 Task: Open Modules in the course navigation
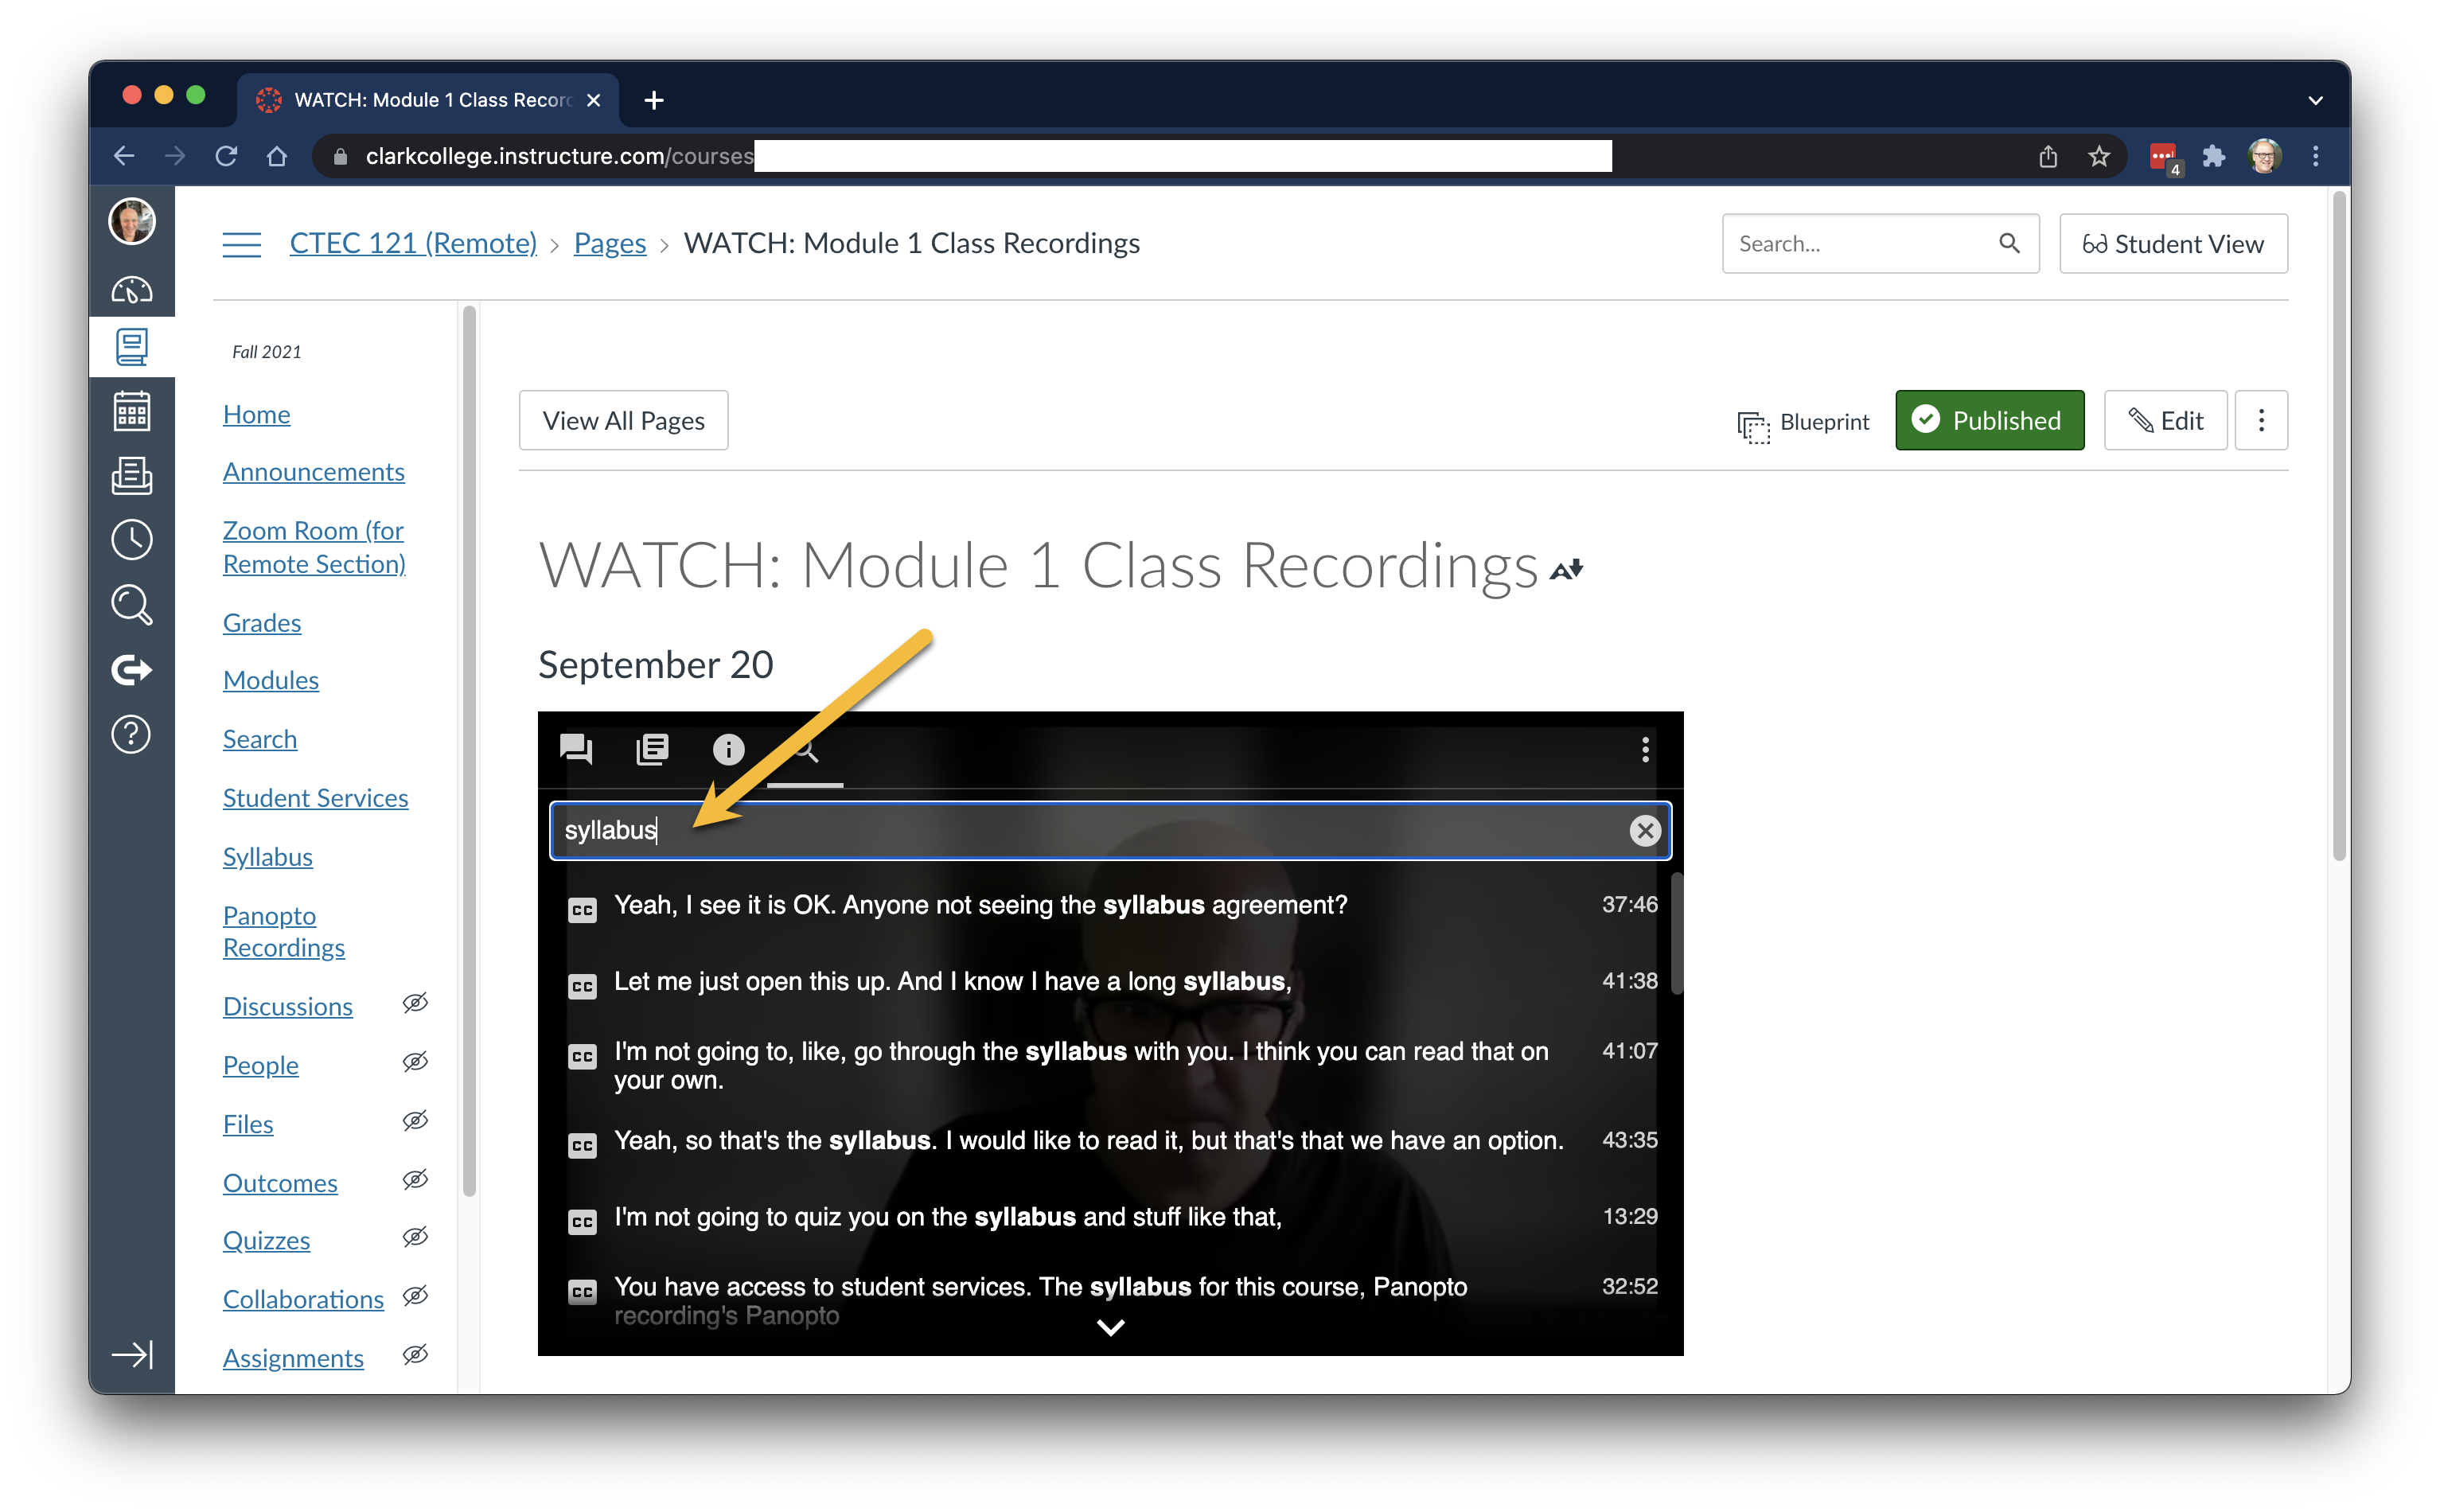coord(270,680)
